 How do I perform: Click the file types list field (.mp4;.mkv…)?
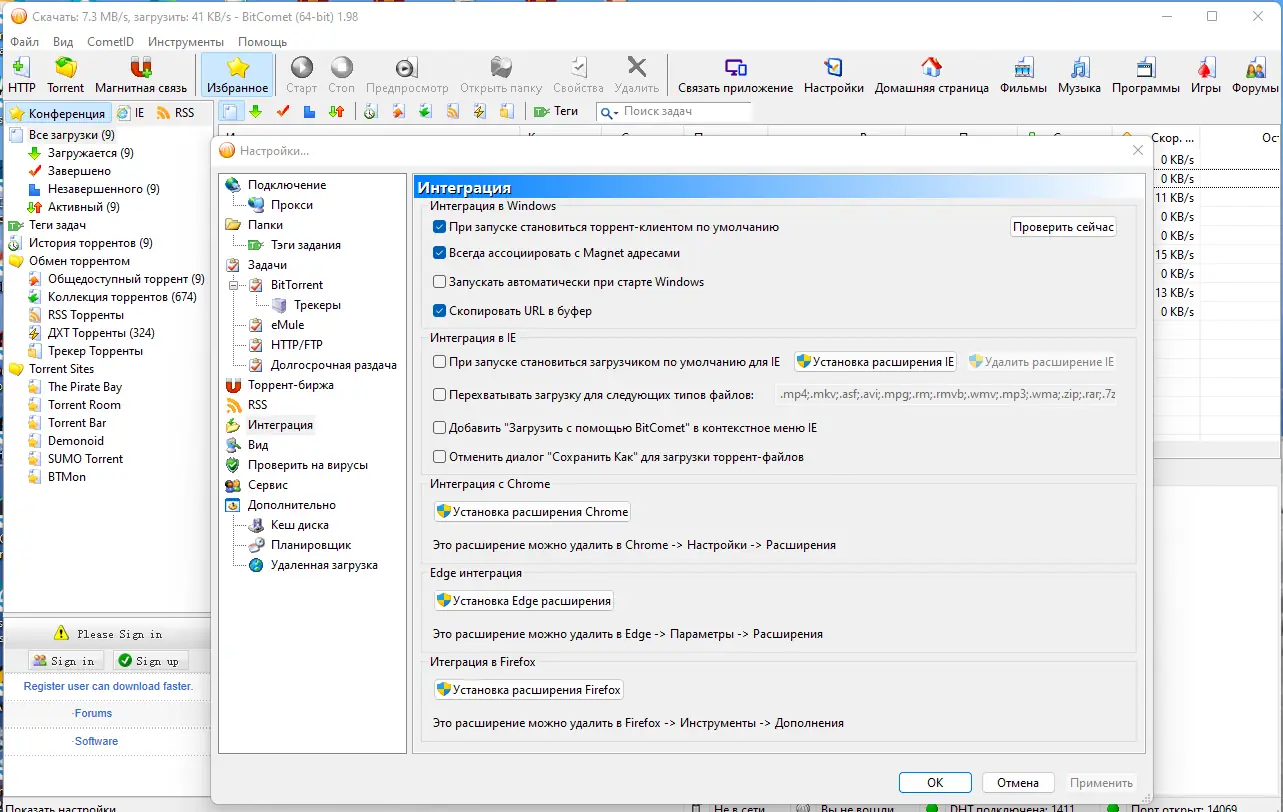[x=947, y=395]
